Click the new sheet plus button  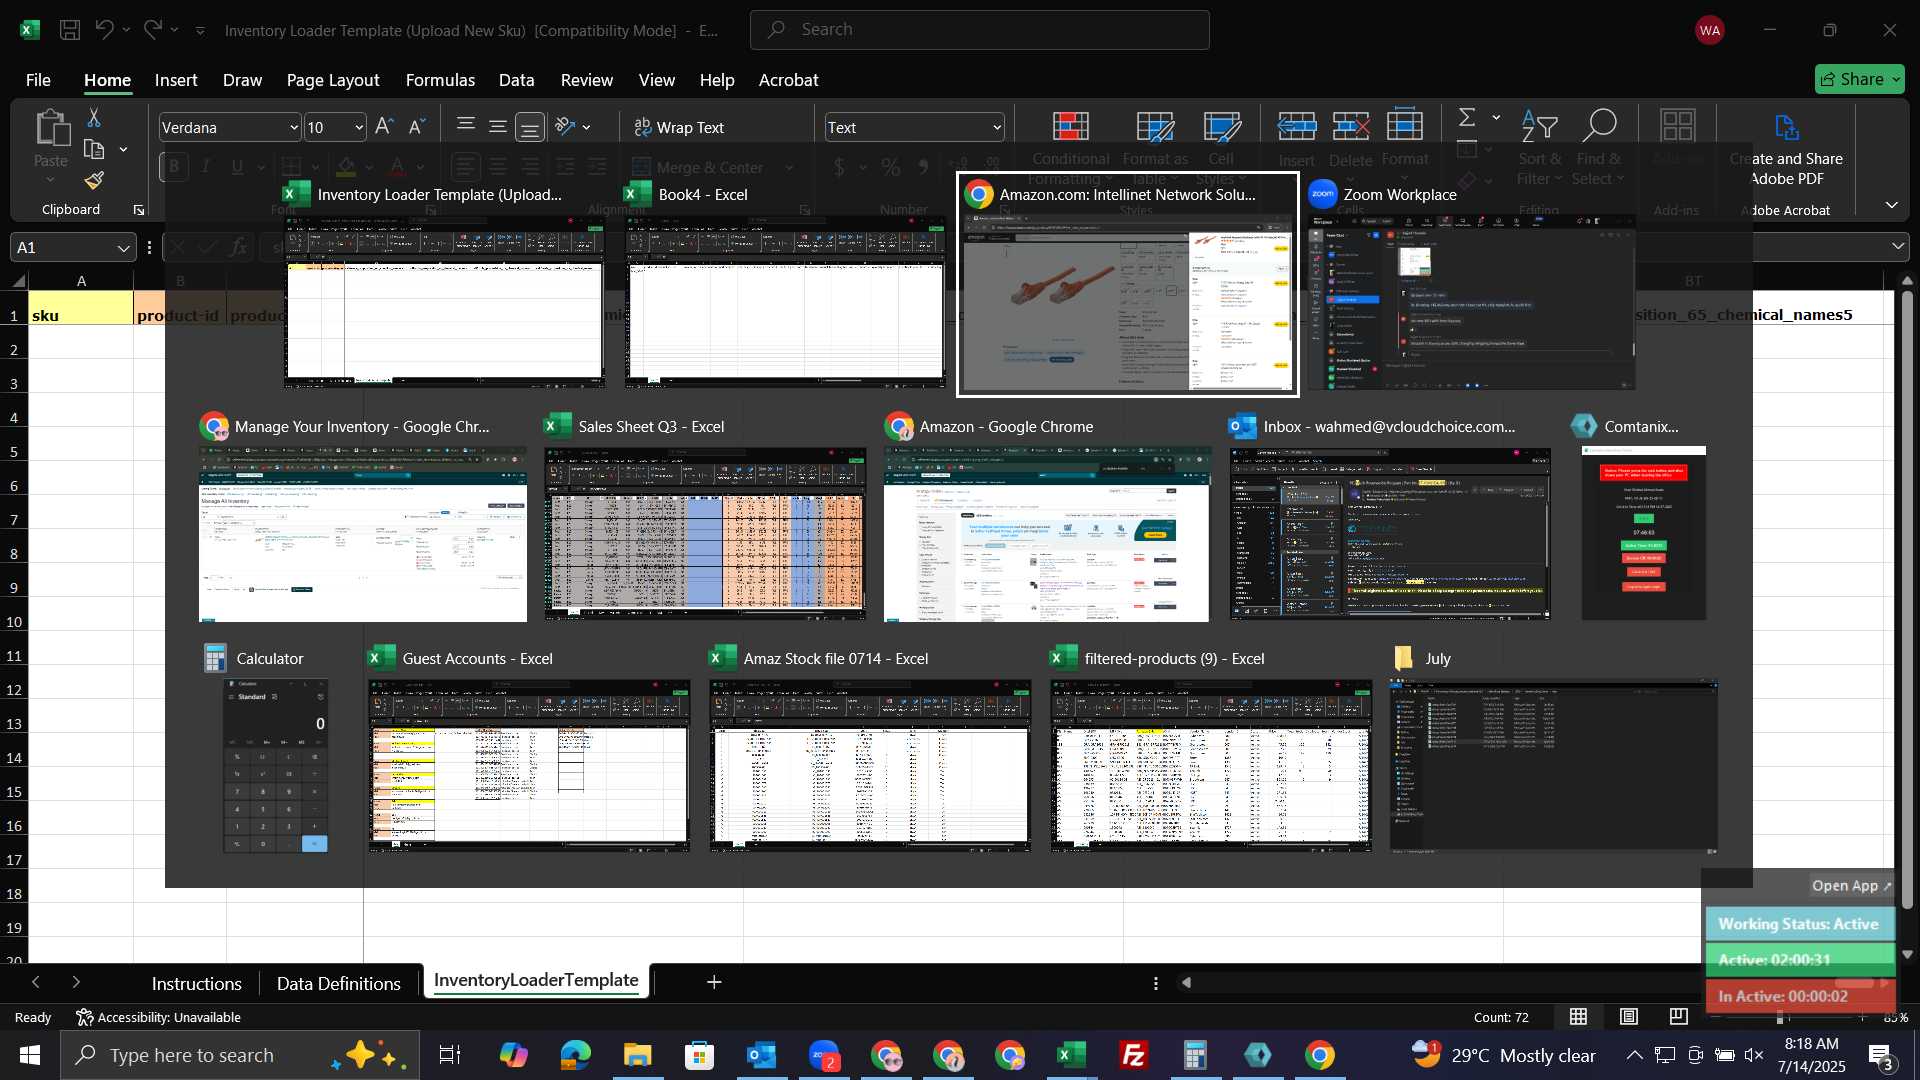[714, 983]
